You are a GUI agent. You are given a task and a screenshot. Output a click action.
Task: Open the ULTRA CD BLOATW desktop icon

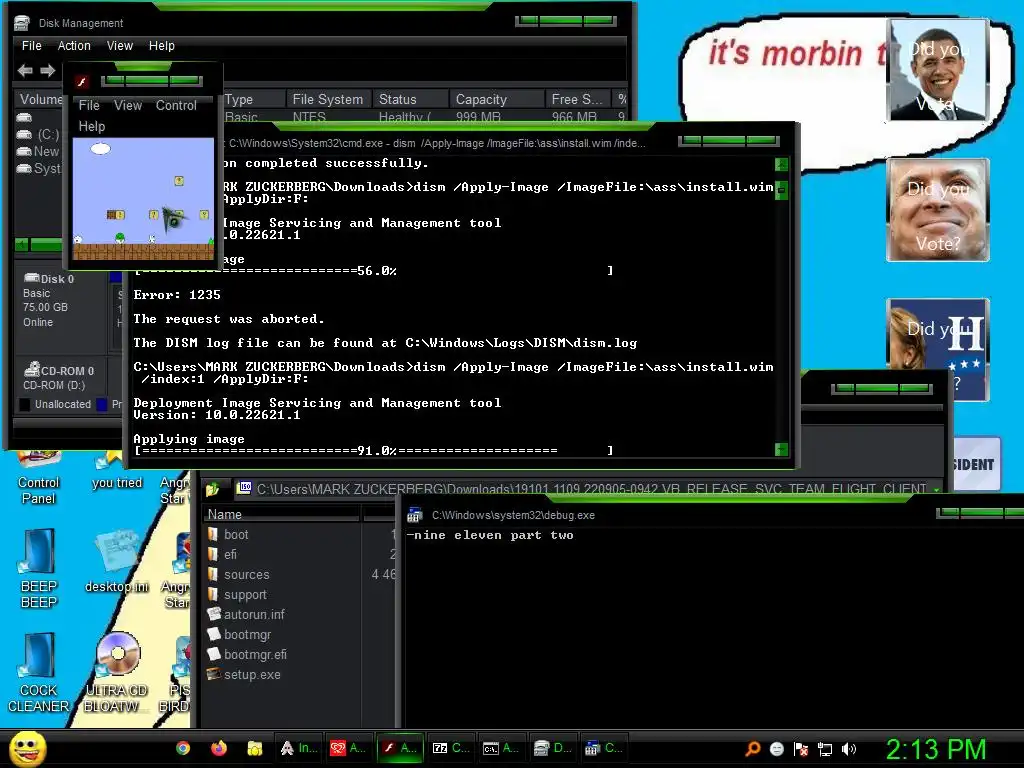pyautogui.click(x=117, y=673)
